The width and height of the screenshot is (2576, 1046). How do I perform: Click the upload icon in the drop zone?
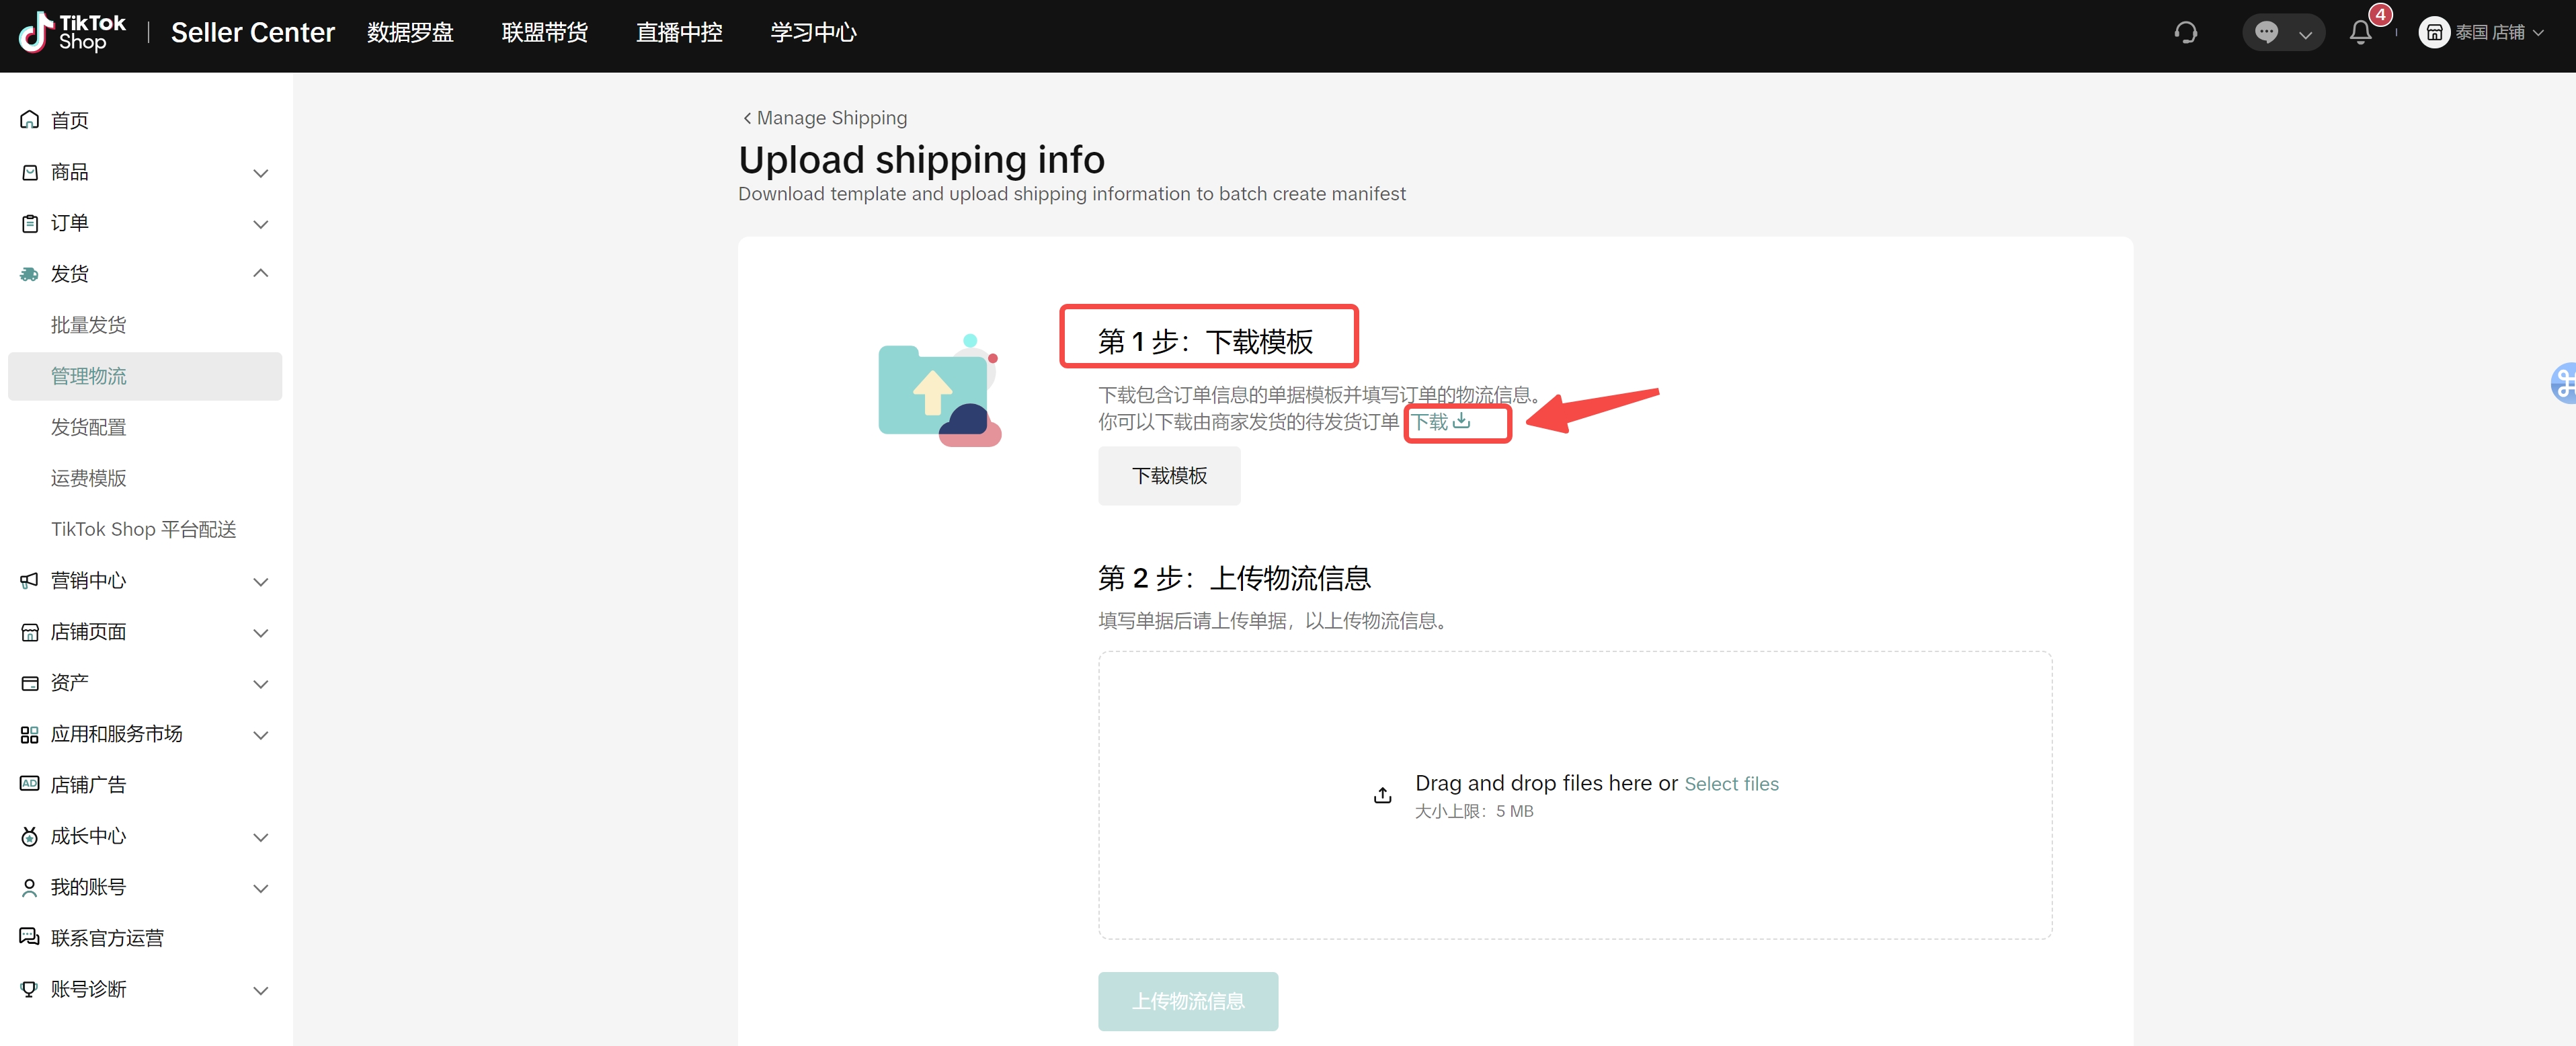[1382, 795]
